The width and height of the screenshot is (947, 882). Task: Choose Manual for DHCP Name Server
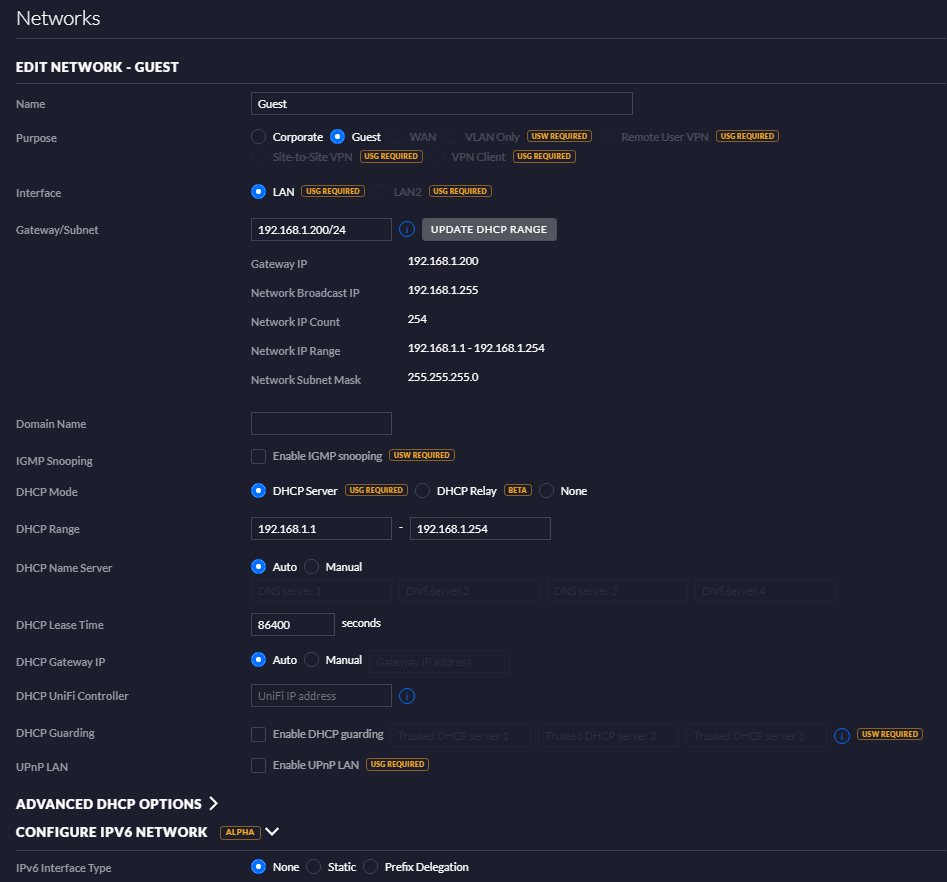[x=312, y=567]
